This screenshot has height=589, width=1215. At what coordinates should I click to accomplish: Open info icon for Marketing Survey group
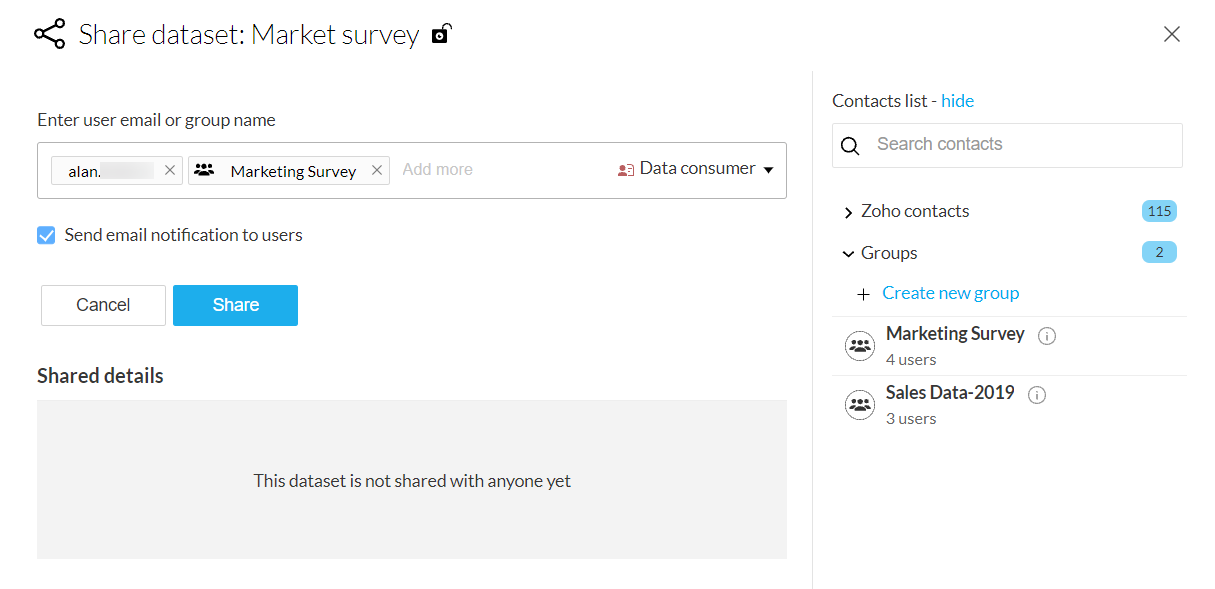(x=1047, y=336)
